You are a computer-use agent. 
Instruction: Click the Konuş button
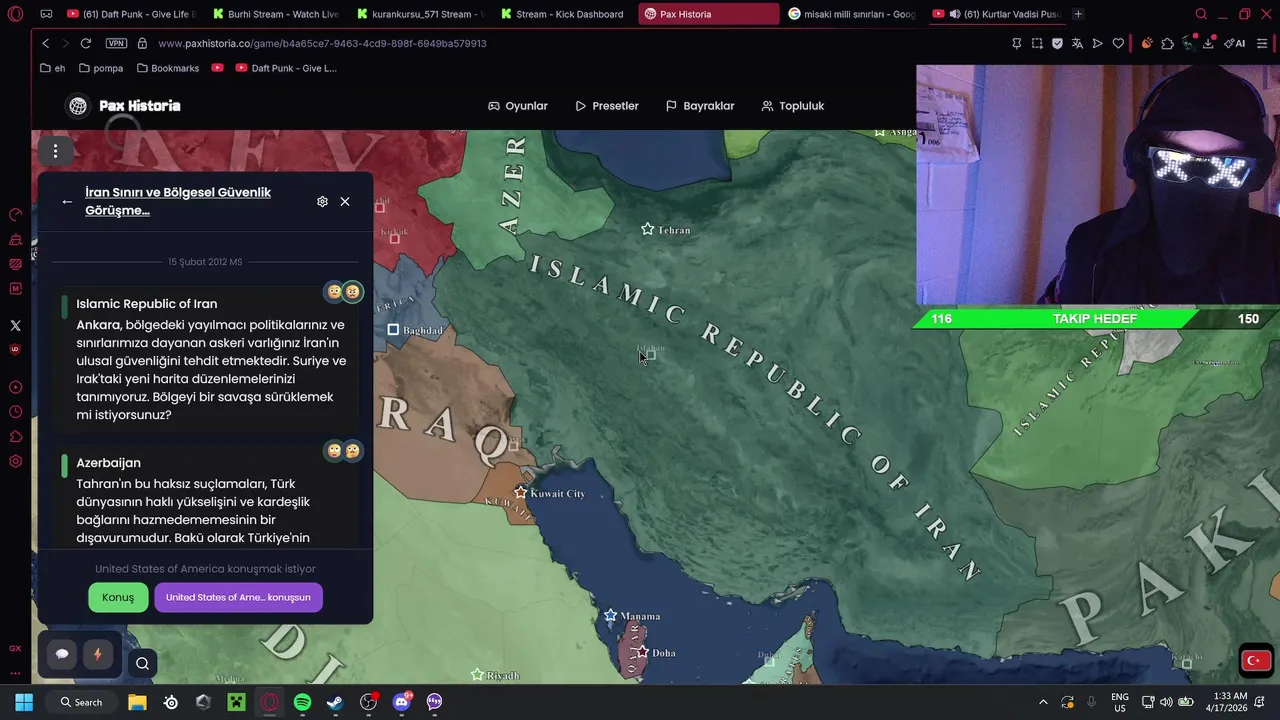(x=118, y=597)
